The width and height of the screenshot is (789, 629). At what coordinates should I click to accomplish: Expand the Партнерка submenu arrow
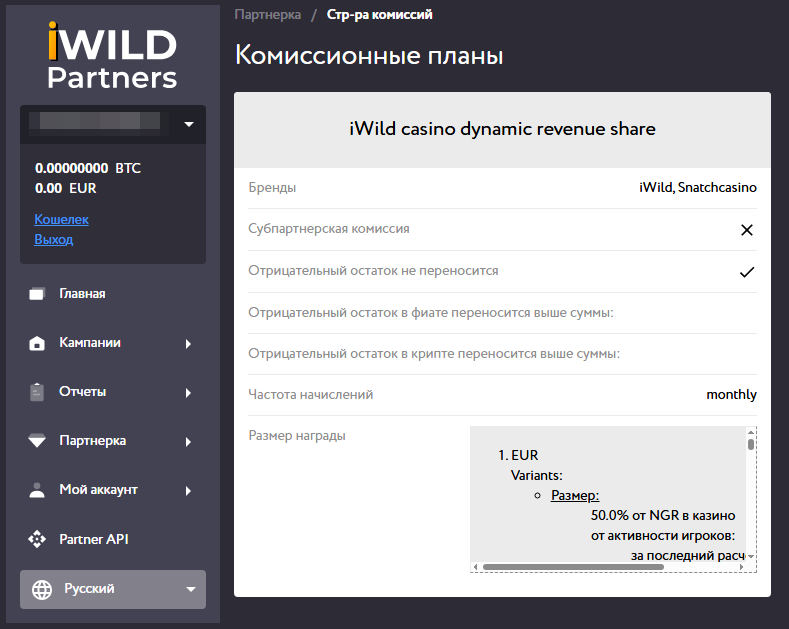click(x=188, y=442)
